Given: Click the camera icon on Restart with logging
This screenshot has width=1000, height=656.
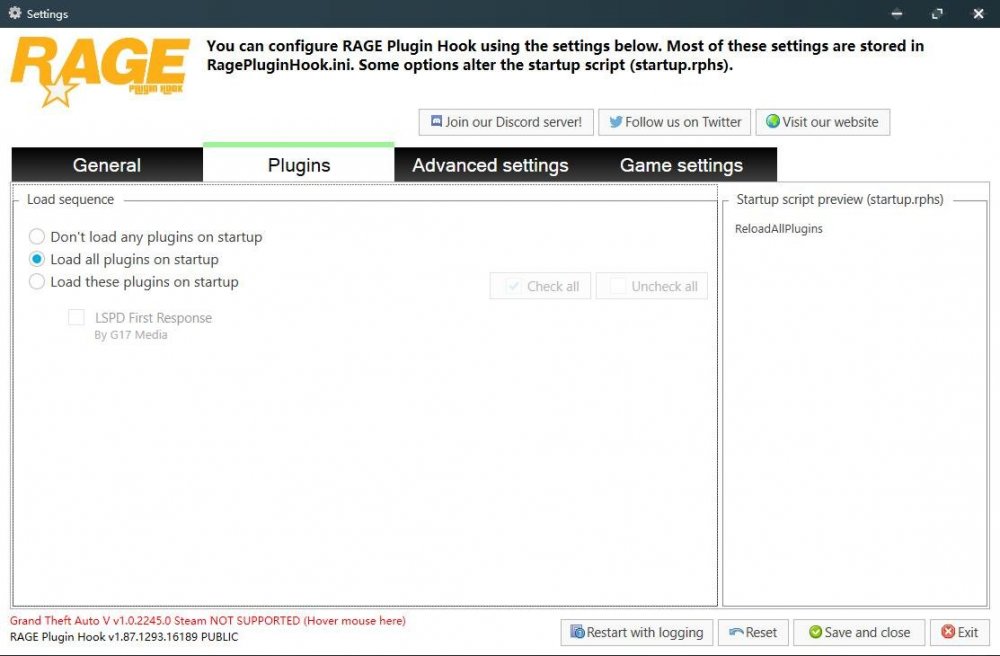Looking at the screenshot, I should click(x=577, y=632).
